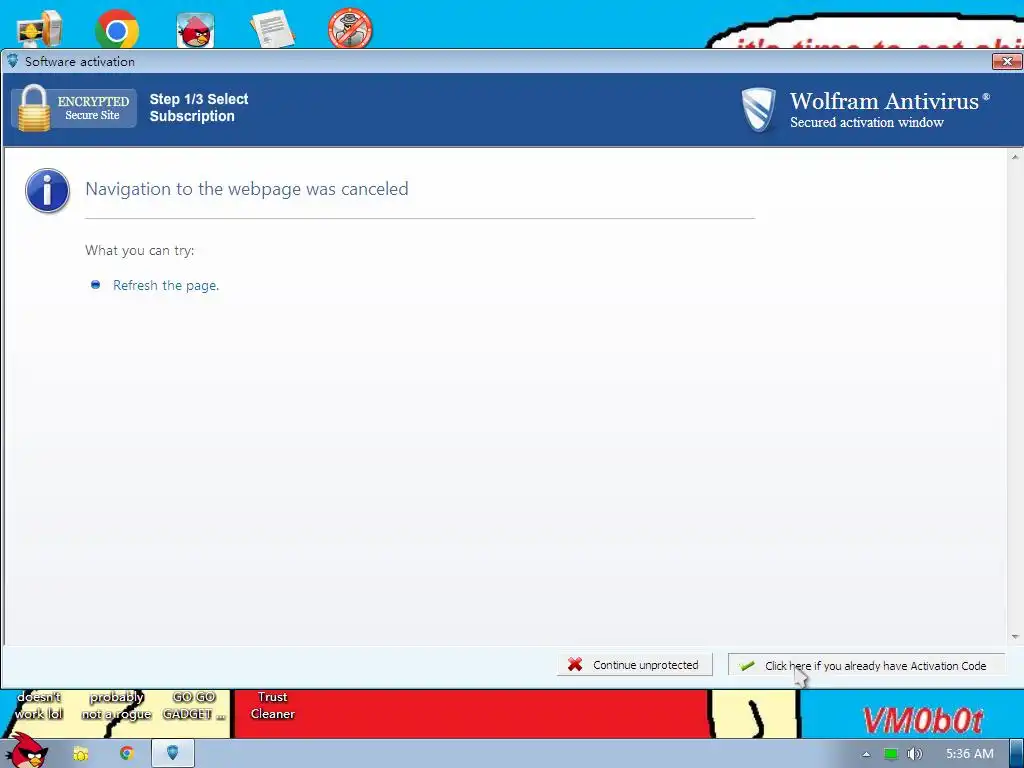Open the Angry Birds Start button
This screenshot has height=768, width=1024.
click(x=26, y=751)
